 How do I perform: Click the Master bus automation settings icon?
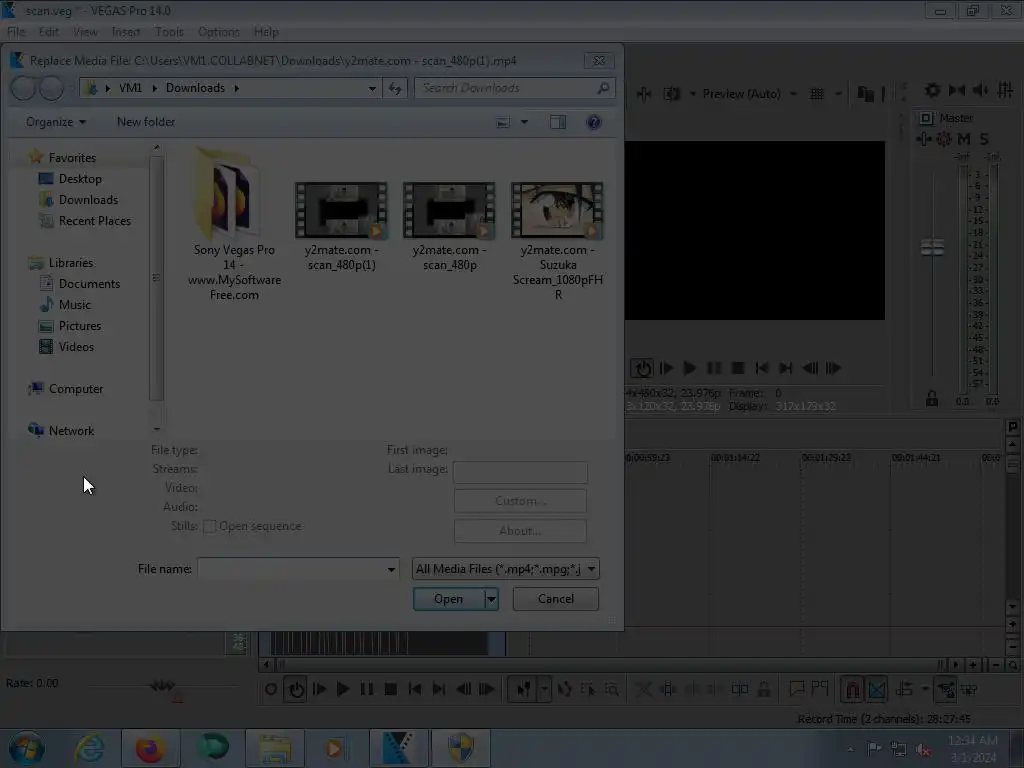pyautogui.click(x=943, y=138)
